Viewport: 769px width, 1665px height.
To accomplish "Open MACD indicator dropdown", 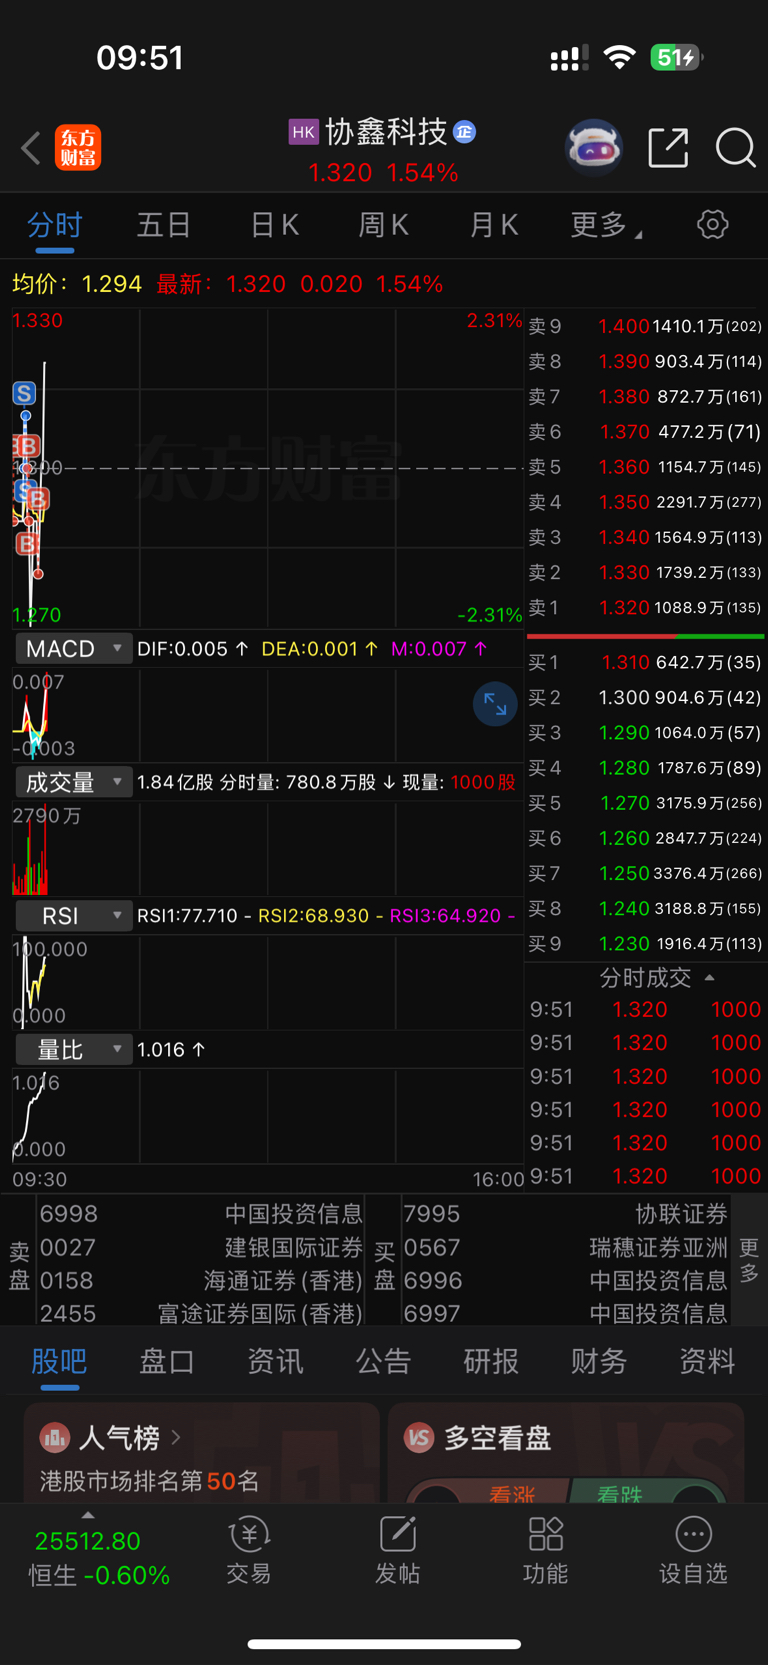I will [73, 649].
